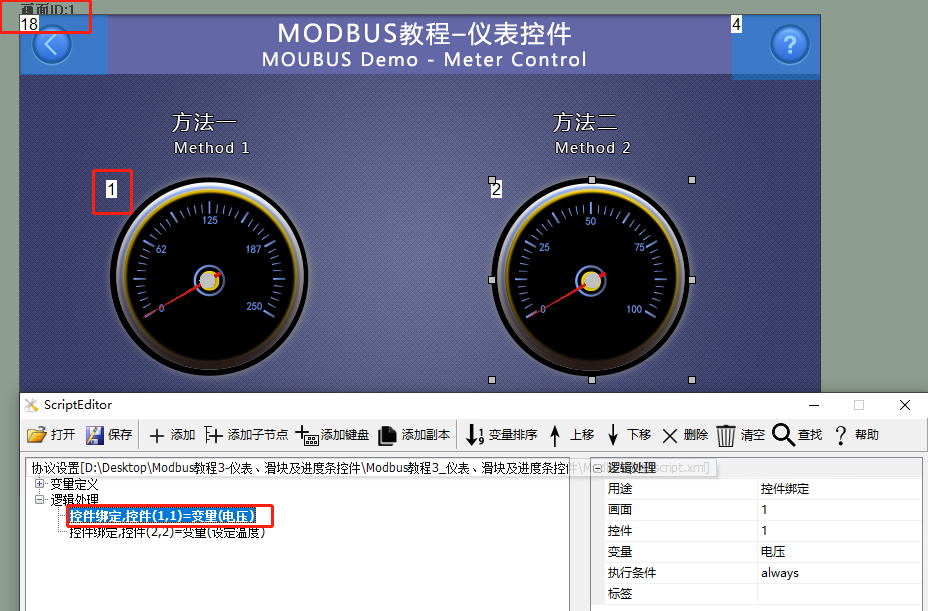Click the 方法一 label text
This screenshot has width=928, height=611.
click(204, 123)
